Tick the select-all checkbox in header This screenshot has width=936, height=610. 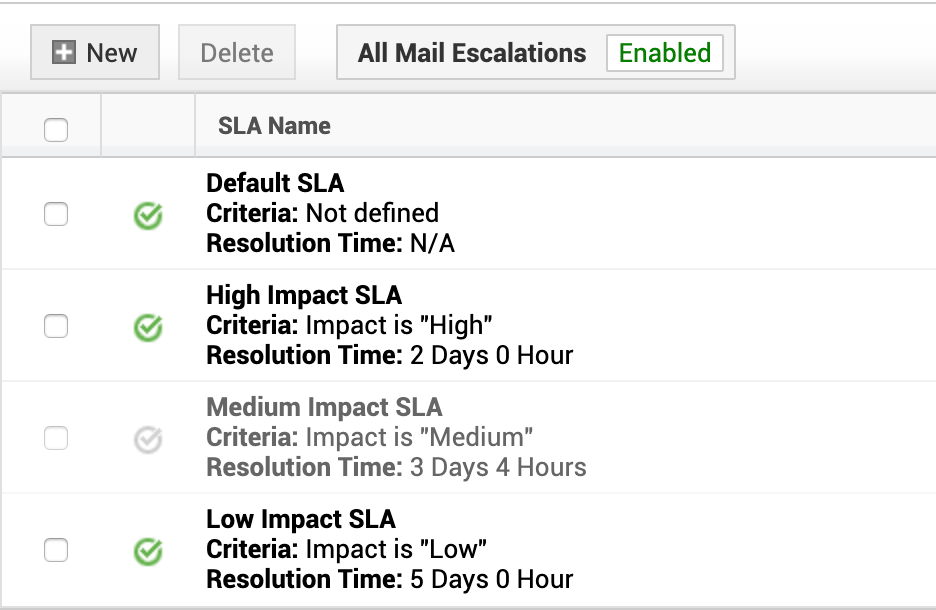point(56,129)
